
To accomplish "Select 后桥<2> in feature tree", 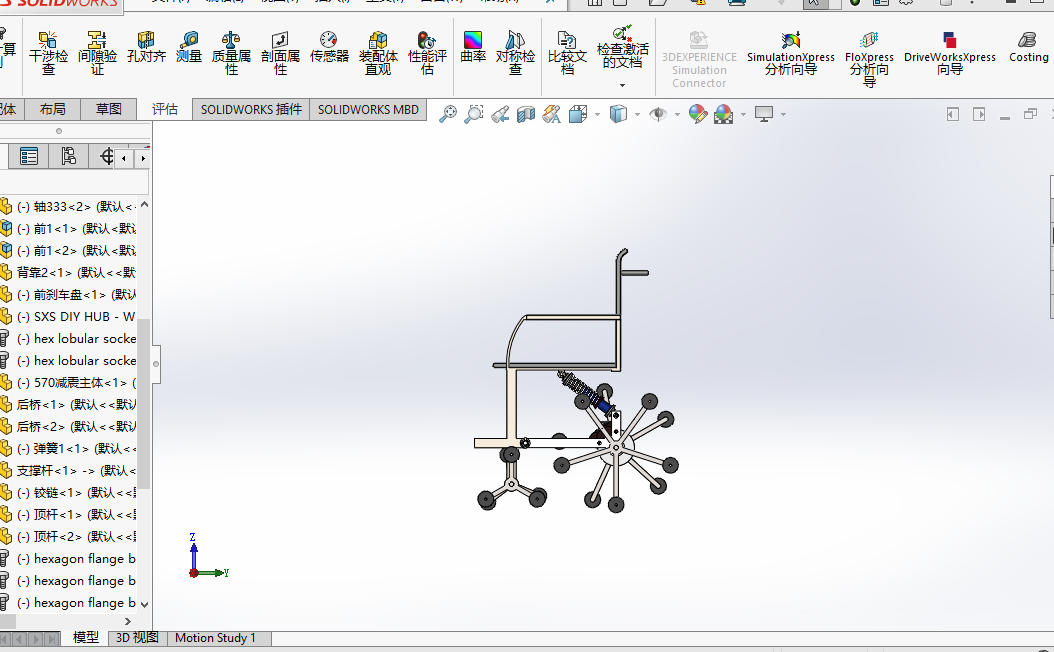I will click(69, 426).
